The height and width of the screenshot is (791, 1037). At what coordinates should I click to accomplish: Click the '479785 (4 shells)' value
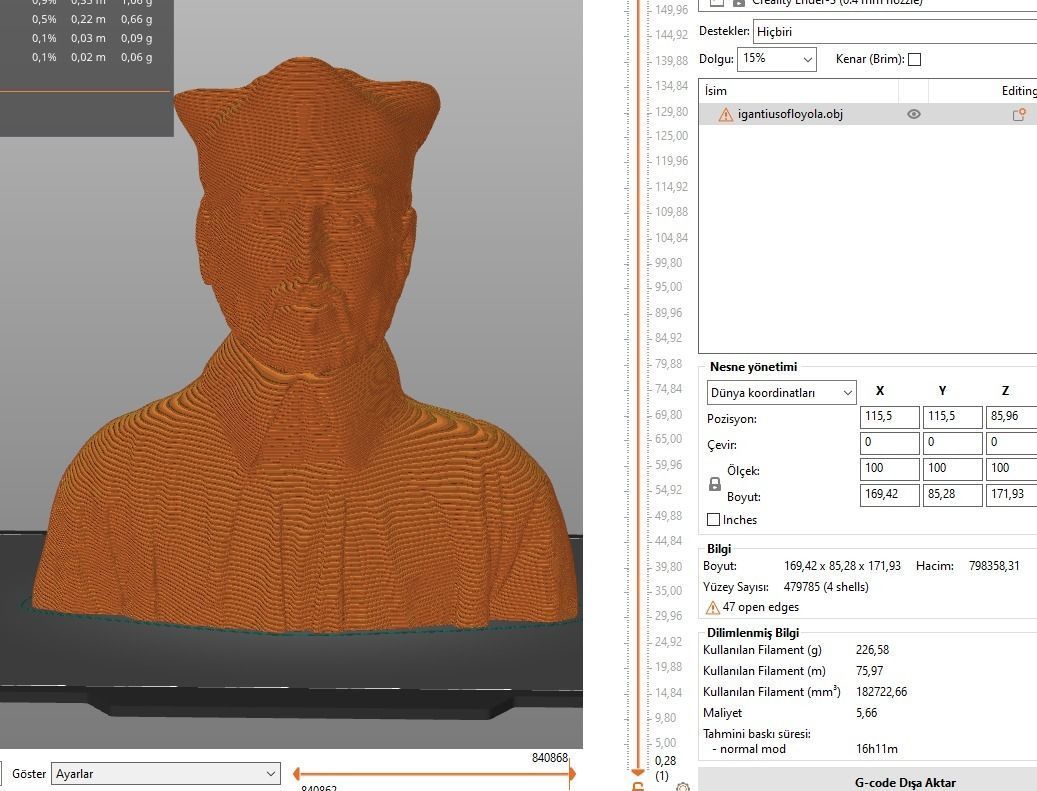point(826,587)
